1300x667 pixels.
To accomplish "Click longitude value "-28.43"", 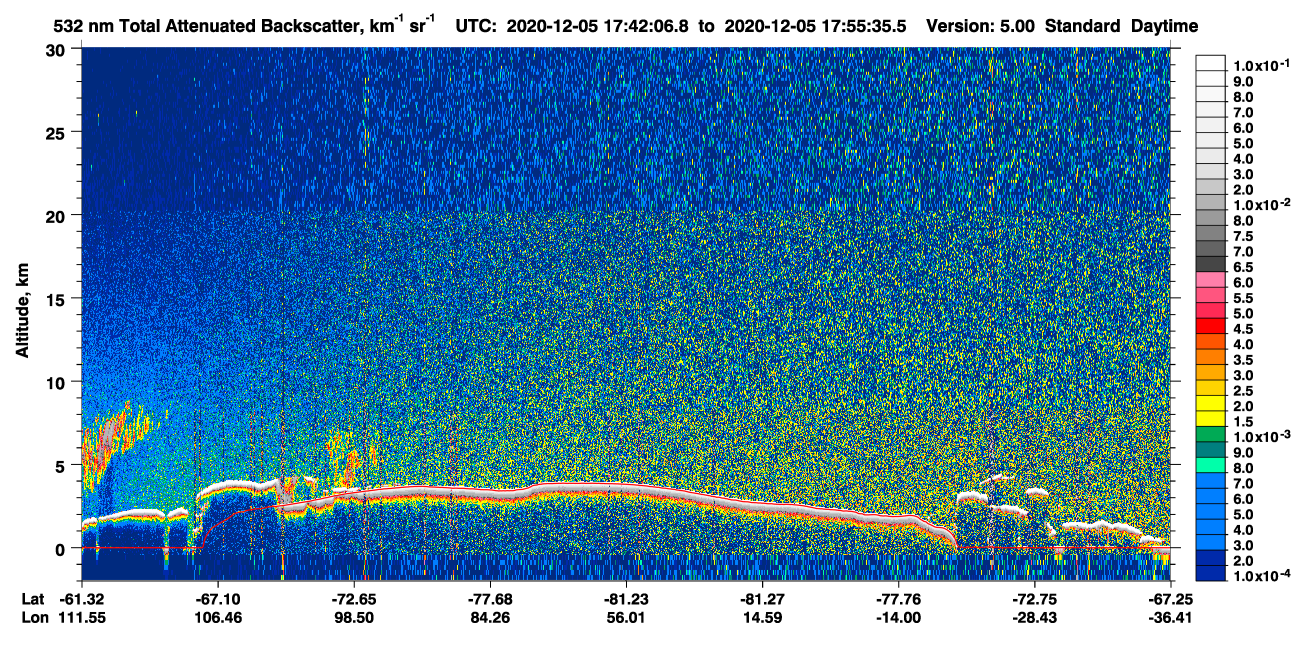I will (1035, 618).
